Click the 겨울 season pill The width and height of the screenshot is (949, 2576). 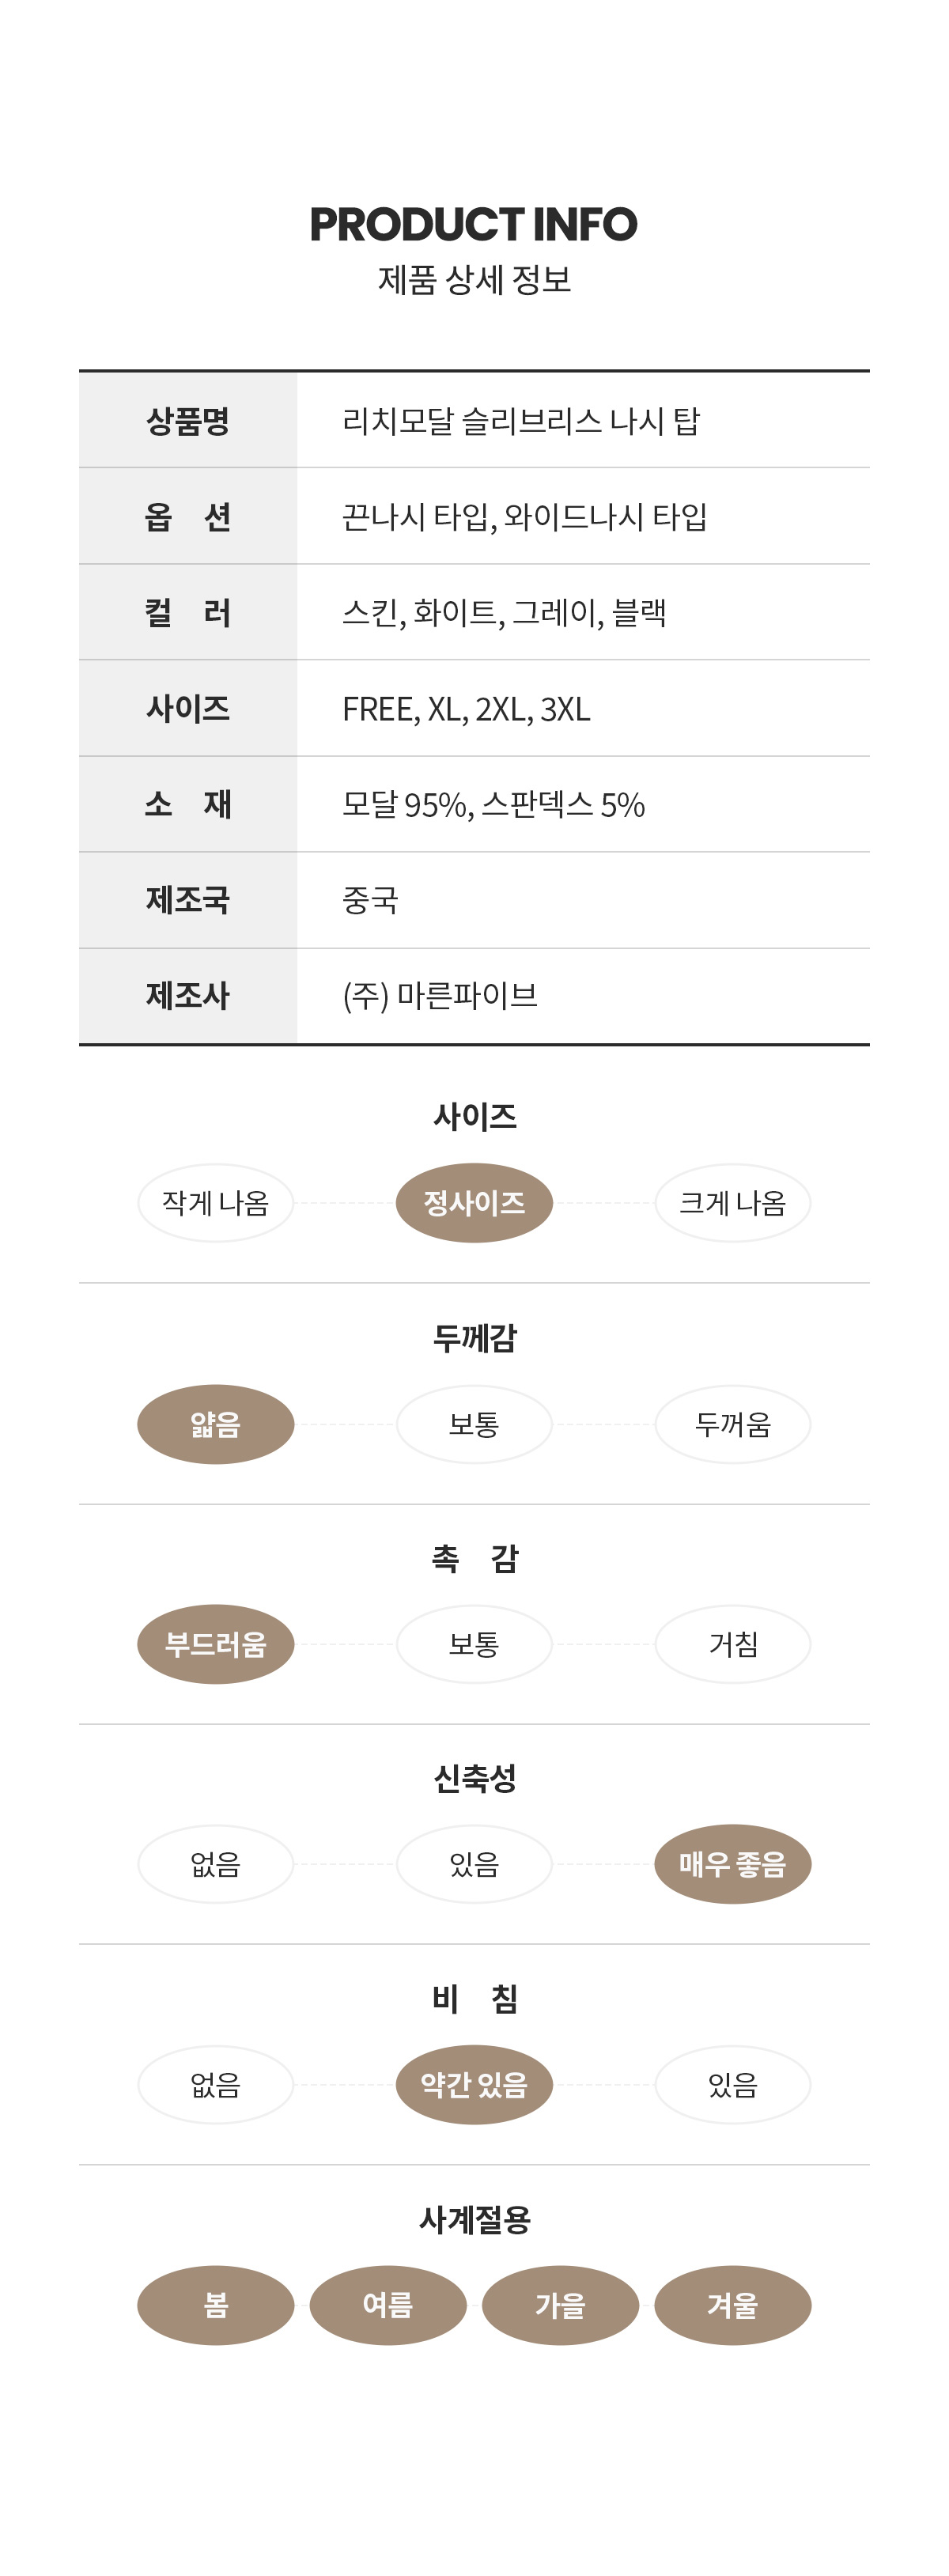tap(733, 2305)
